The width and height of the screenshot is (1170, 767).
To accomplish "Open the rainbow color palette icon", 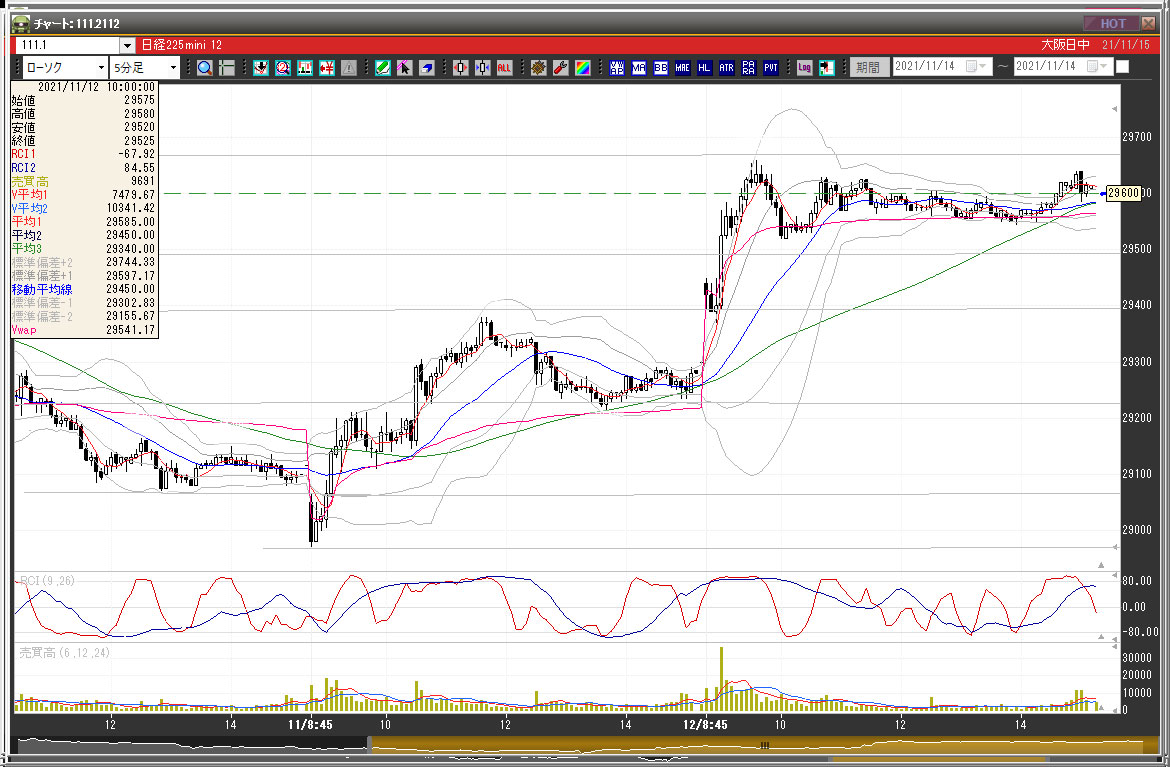I will click(582, 67).
